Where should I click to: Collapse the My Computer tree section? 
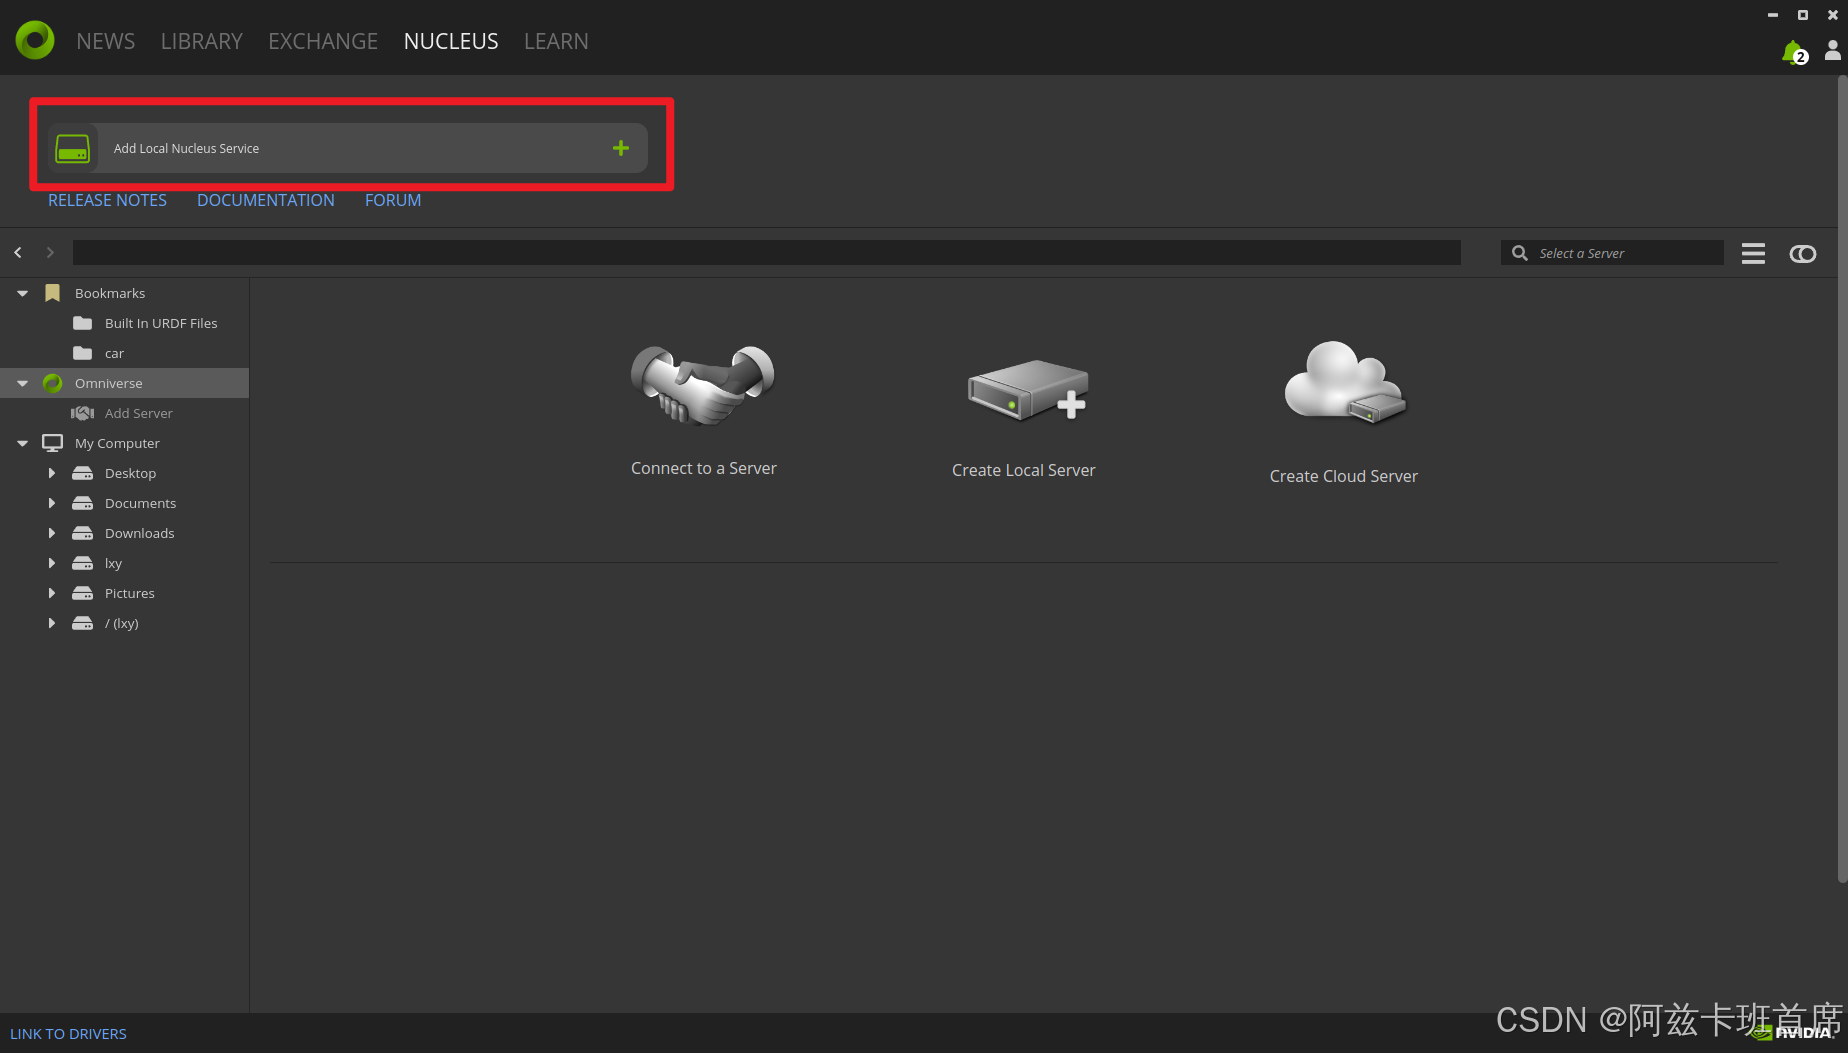coord(22,443)
